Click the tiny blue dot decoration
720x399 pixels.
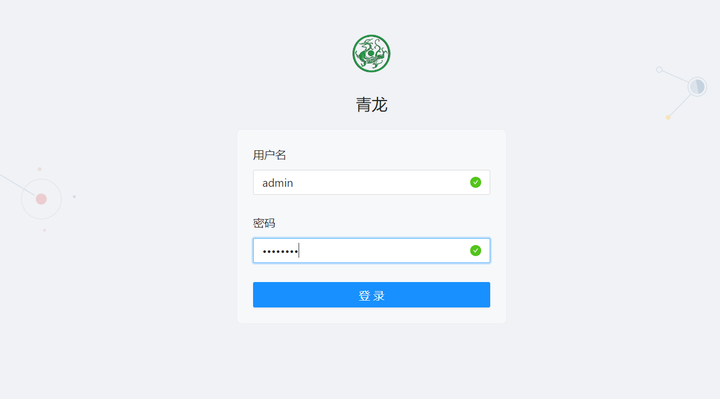74,197
